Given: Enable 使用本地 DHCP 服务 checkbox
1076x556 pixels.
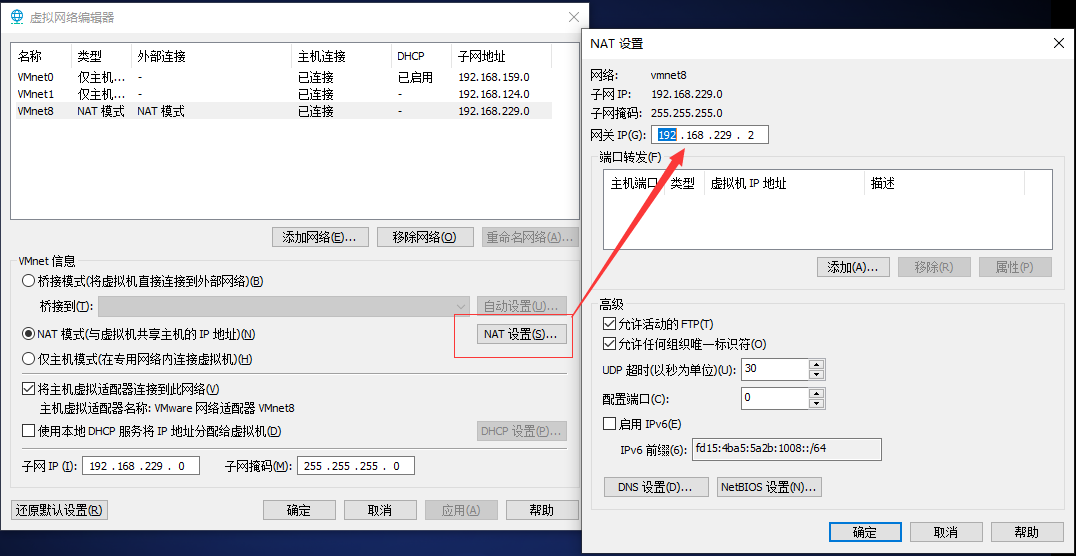Looking at the screenshot, I should tap(28, 431).
